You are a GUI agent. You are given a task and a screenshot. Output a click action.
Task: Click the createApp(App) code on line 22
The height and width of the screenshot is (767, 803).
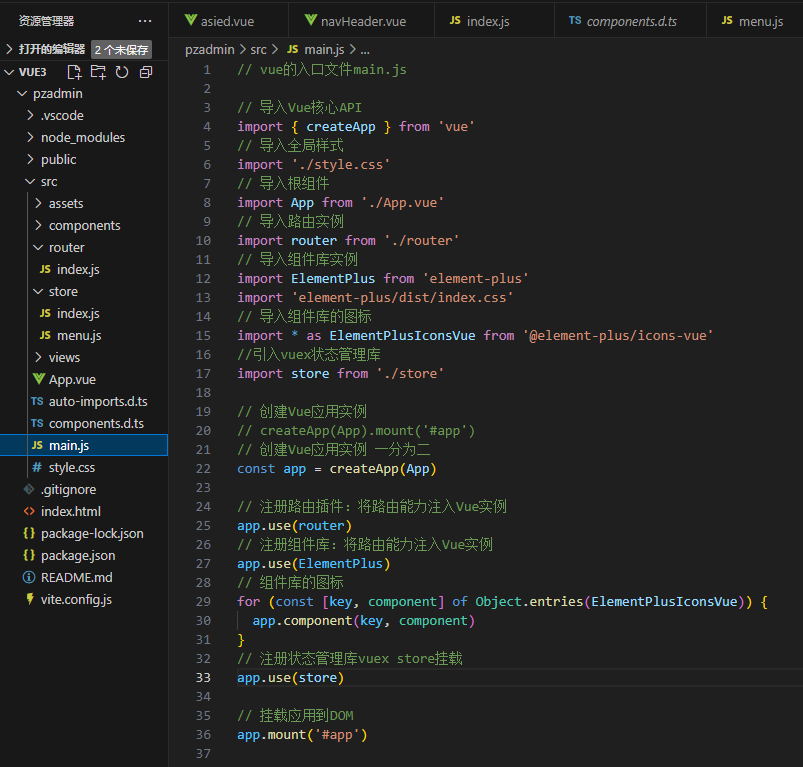383,468
